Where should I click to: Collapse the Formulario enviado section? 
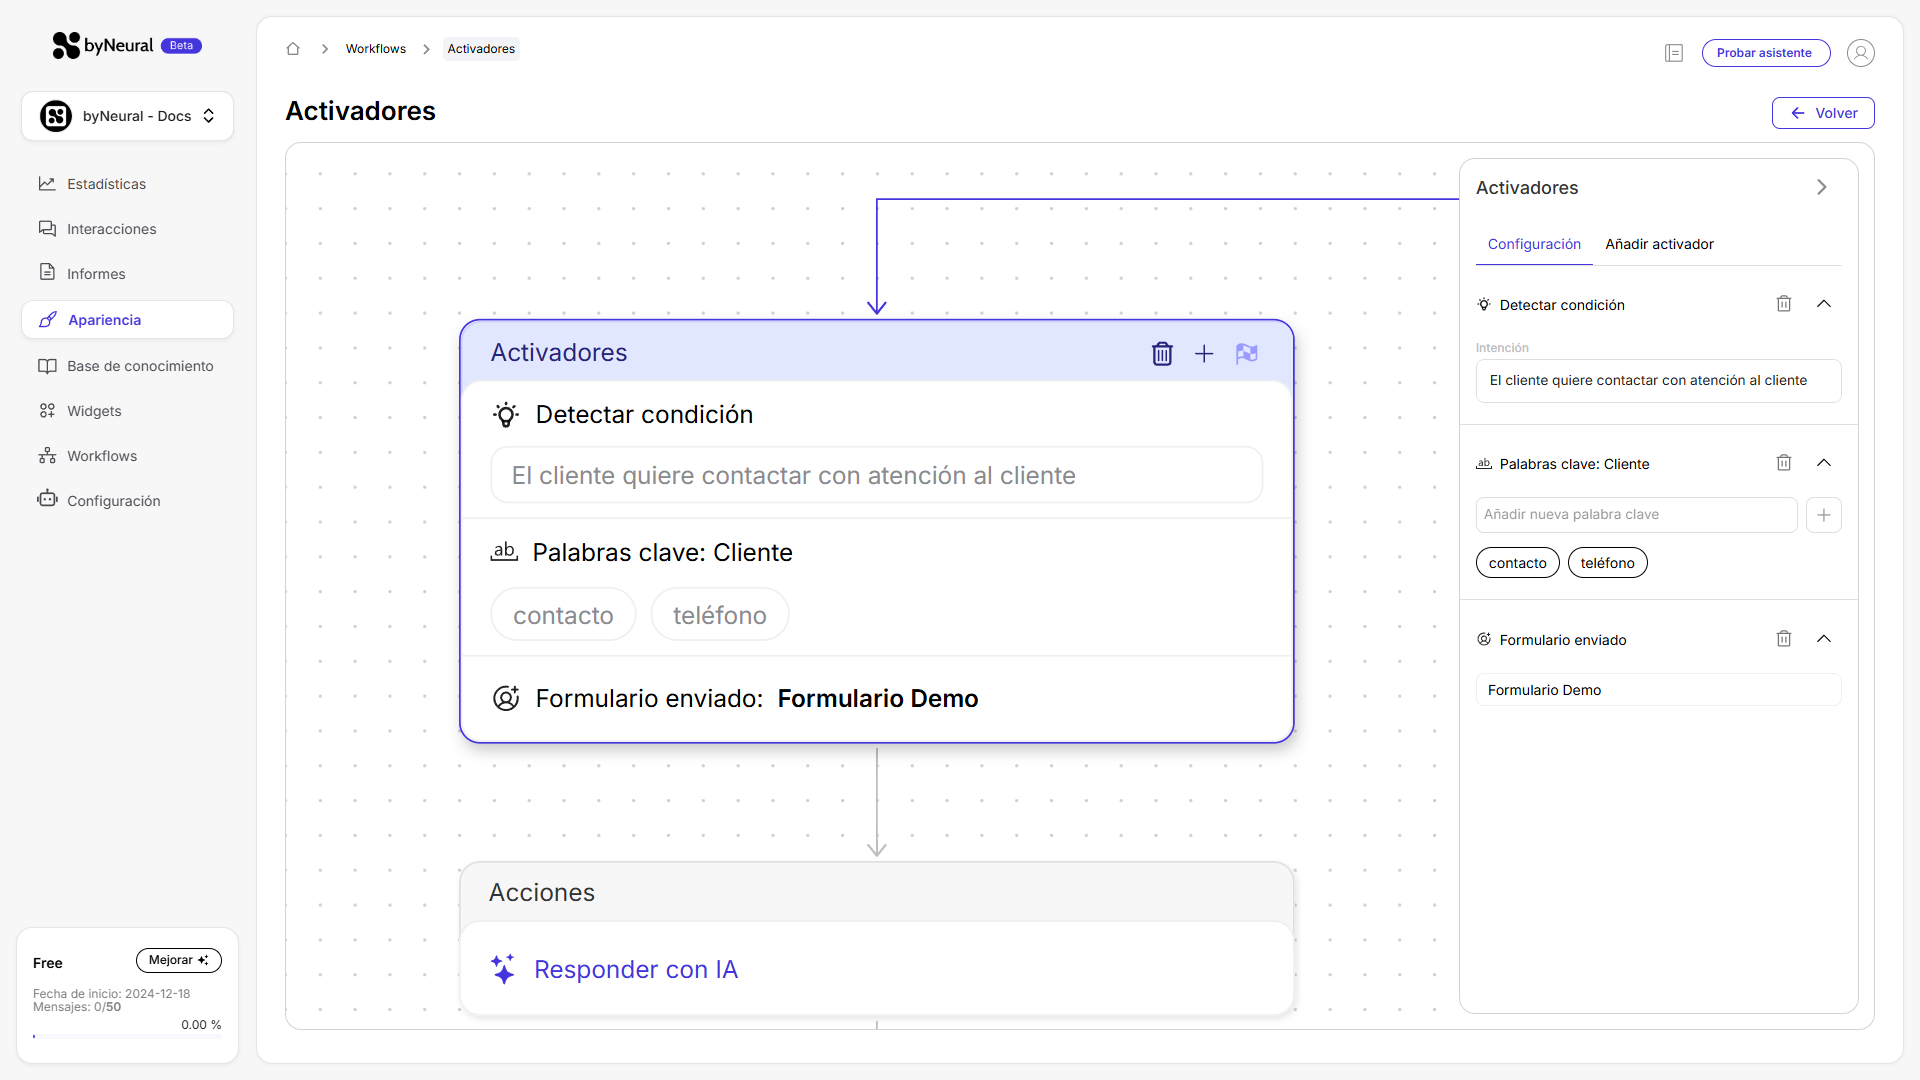click(1823, 639)
